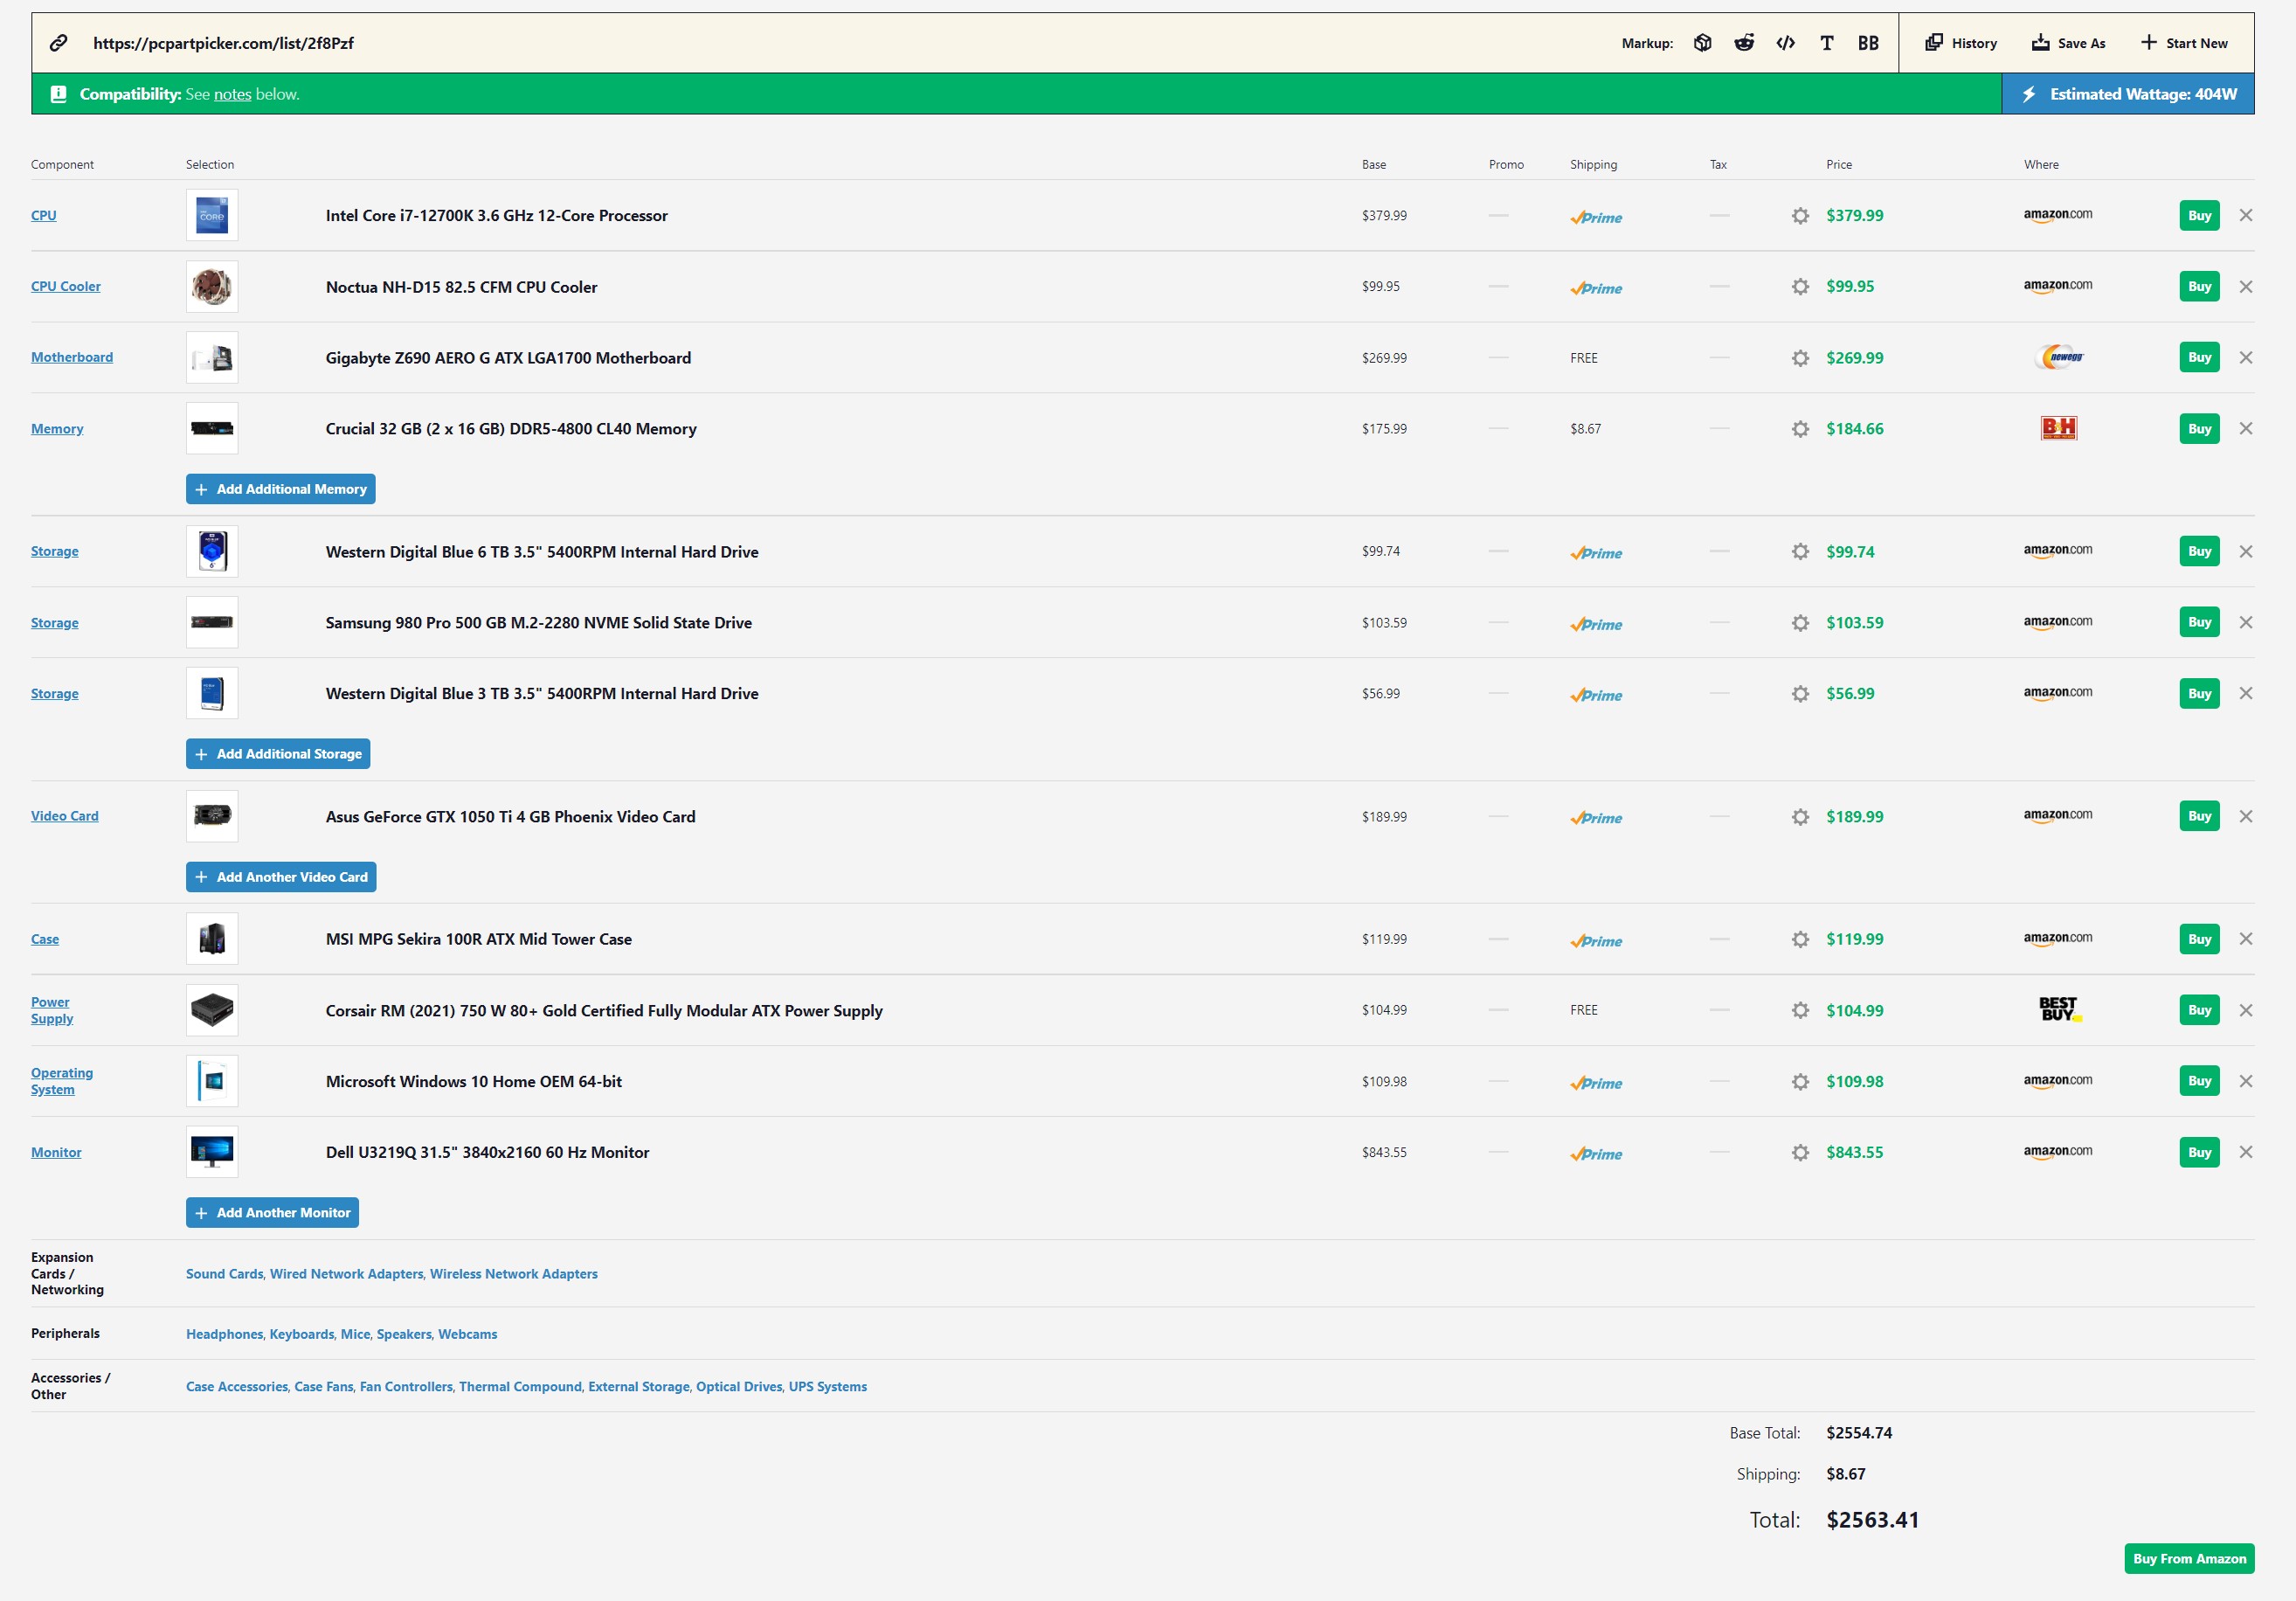Click the PCPartPicker markup cube icon

[x=1702, y=43]
